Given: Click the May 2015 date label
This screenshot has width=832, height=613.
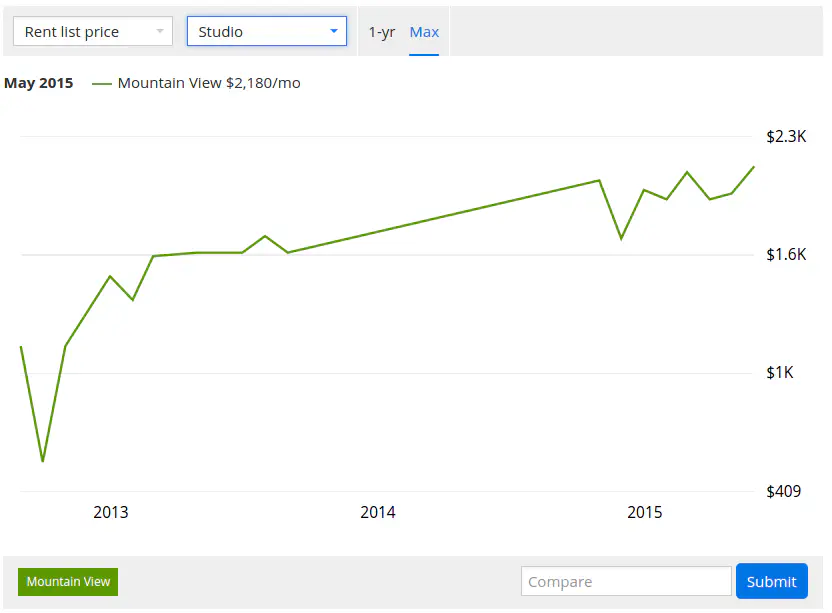Looking at the screenshot, I should tap(39, 83).
